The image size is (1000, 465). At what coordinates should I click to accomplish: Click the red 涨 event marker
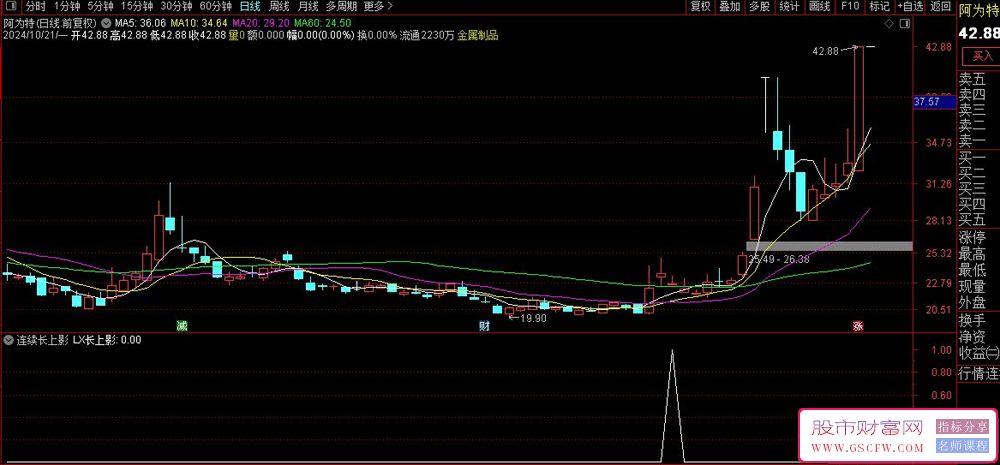click(x=858, y=326)
